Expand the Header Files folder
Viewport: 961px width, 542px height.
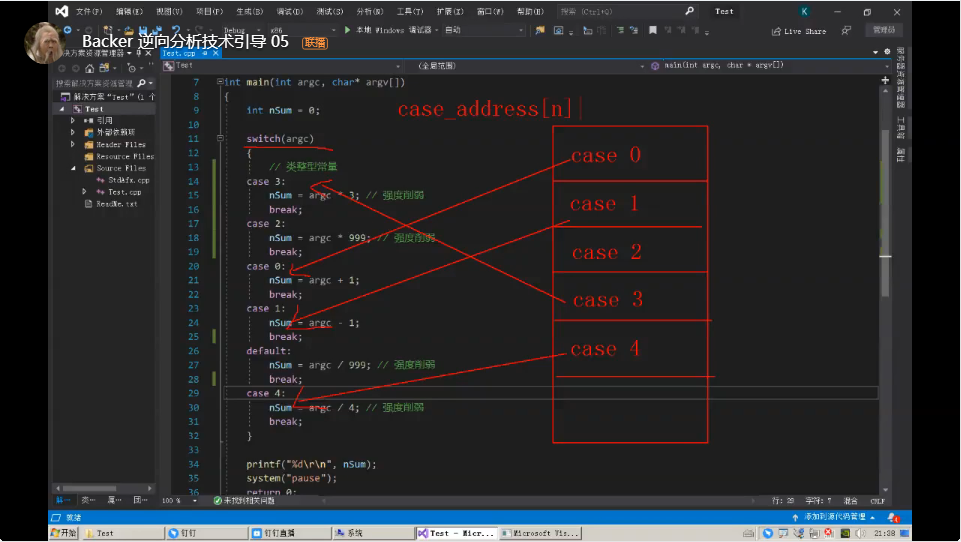click(x=73, y=144)
